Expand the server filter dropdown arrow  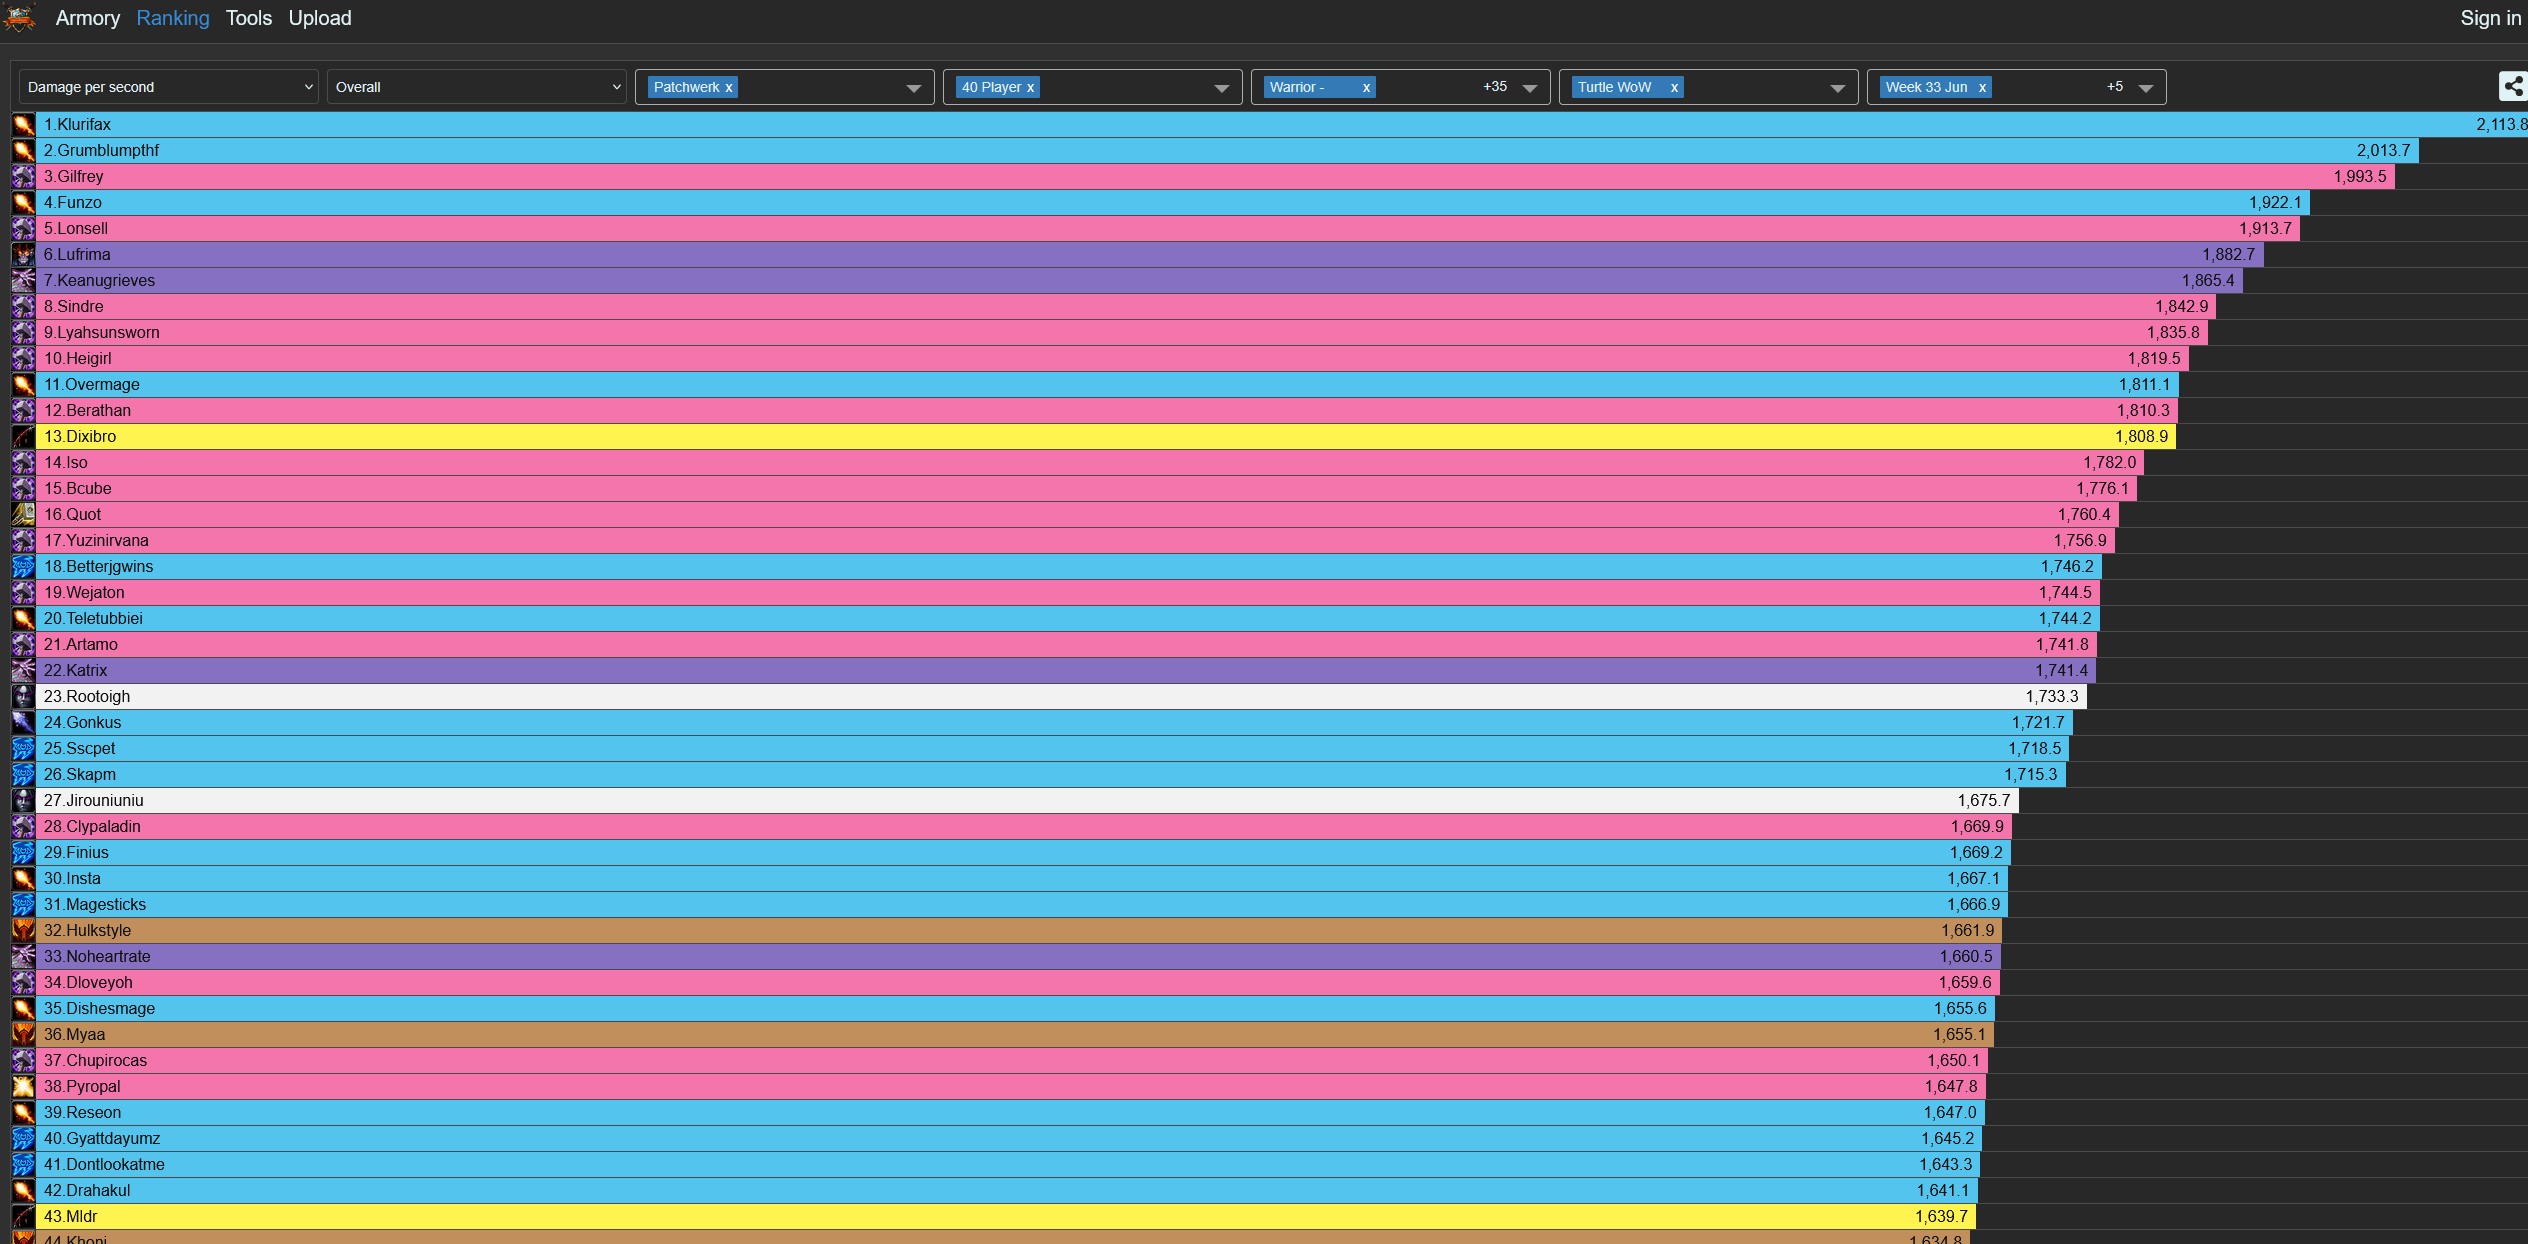coord(1837,88)
